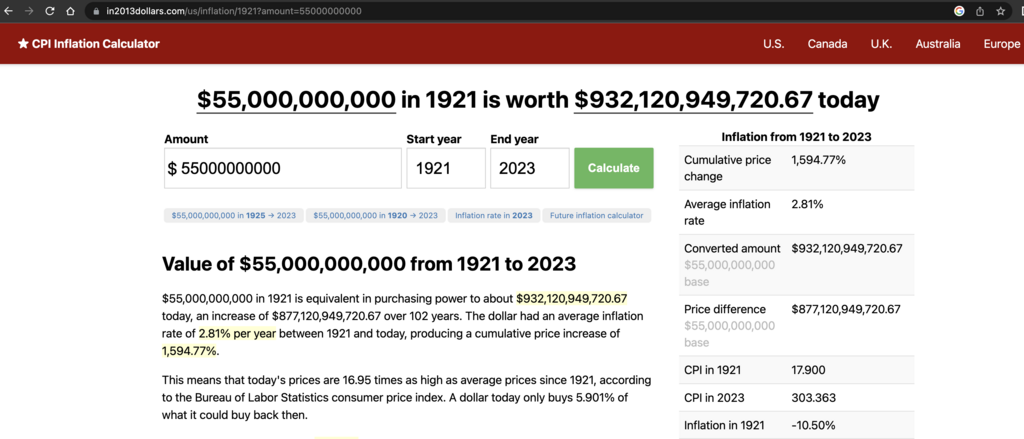Click the padlock site info icon
Image resolution: width=1024 pixels, height=439 pixels.
pos(96,11)
